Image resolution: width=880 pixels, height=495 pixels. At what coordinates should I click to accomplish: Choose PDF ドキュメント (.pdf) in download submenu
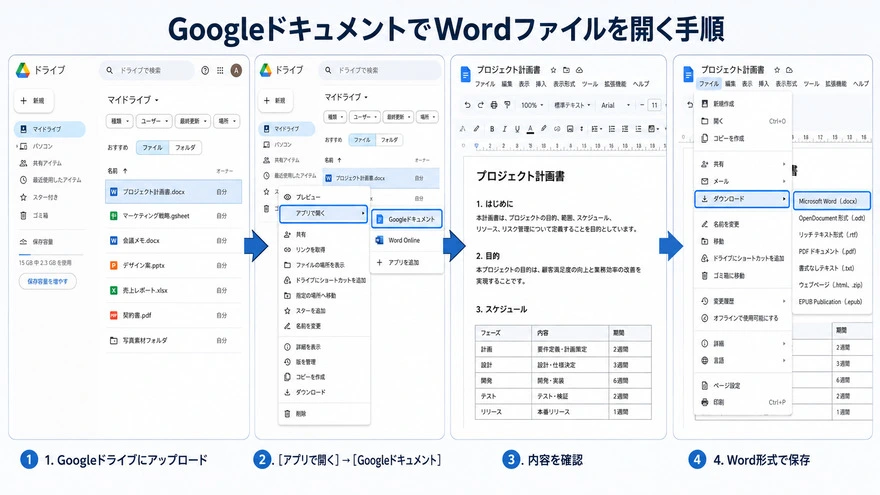click(x=827, y=251)
